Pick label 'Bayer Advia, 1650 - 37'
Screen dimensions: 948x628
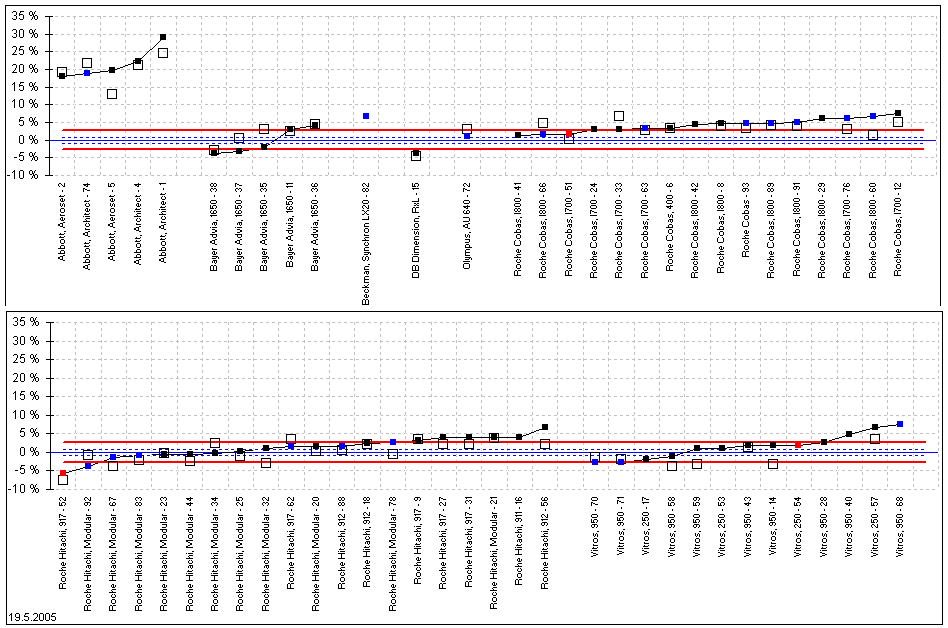(239, 227)
